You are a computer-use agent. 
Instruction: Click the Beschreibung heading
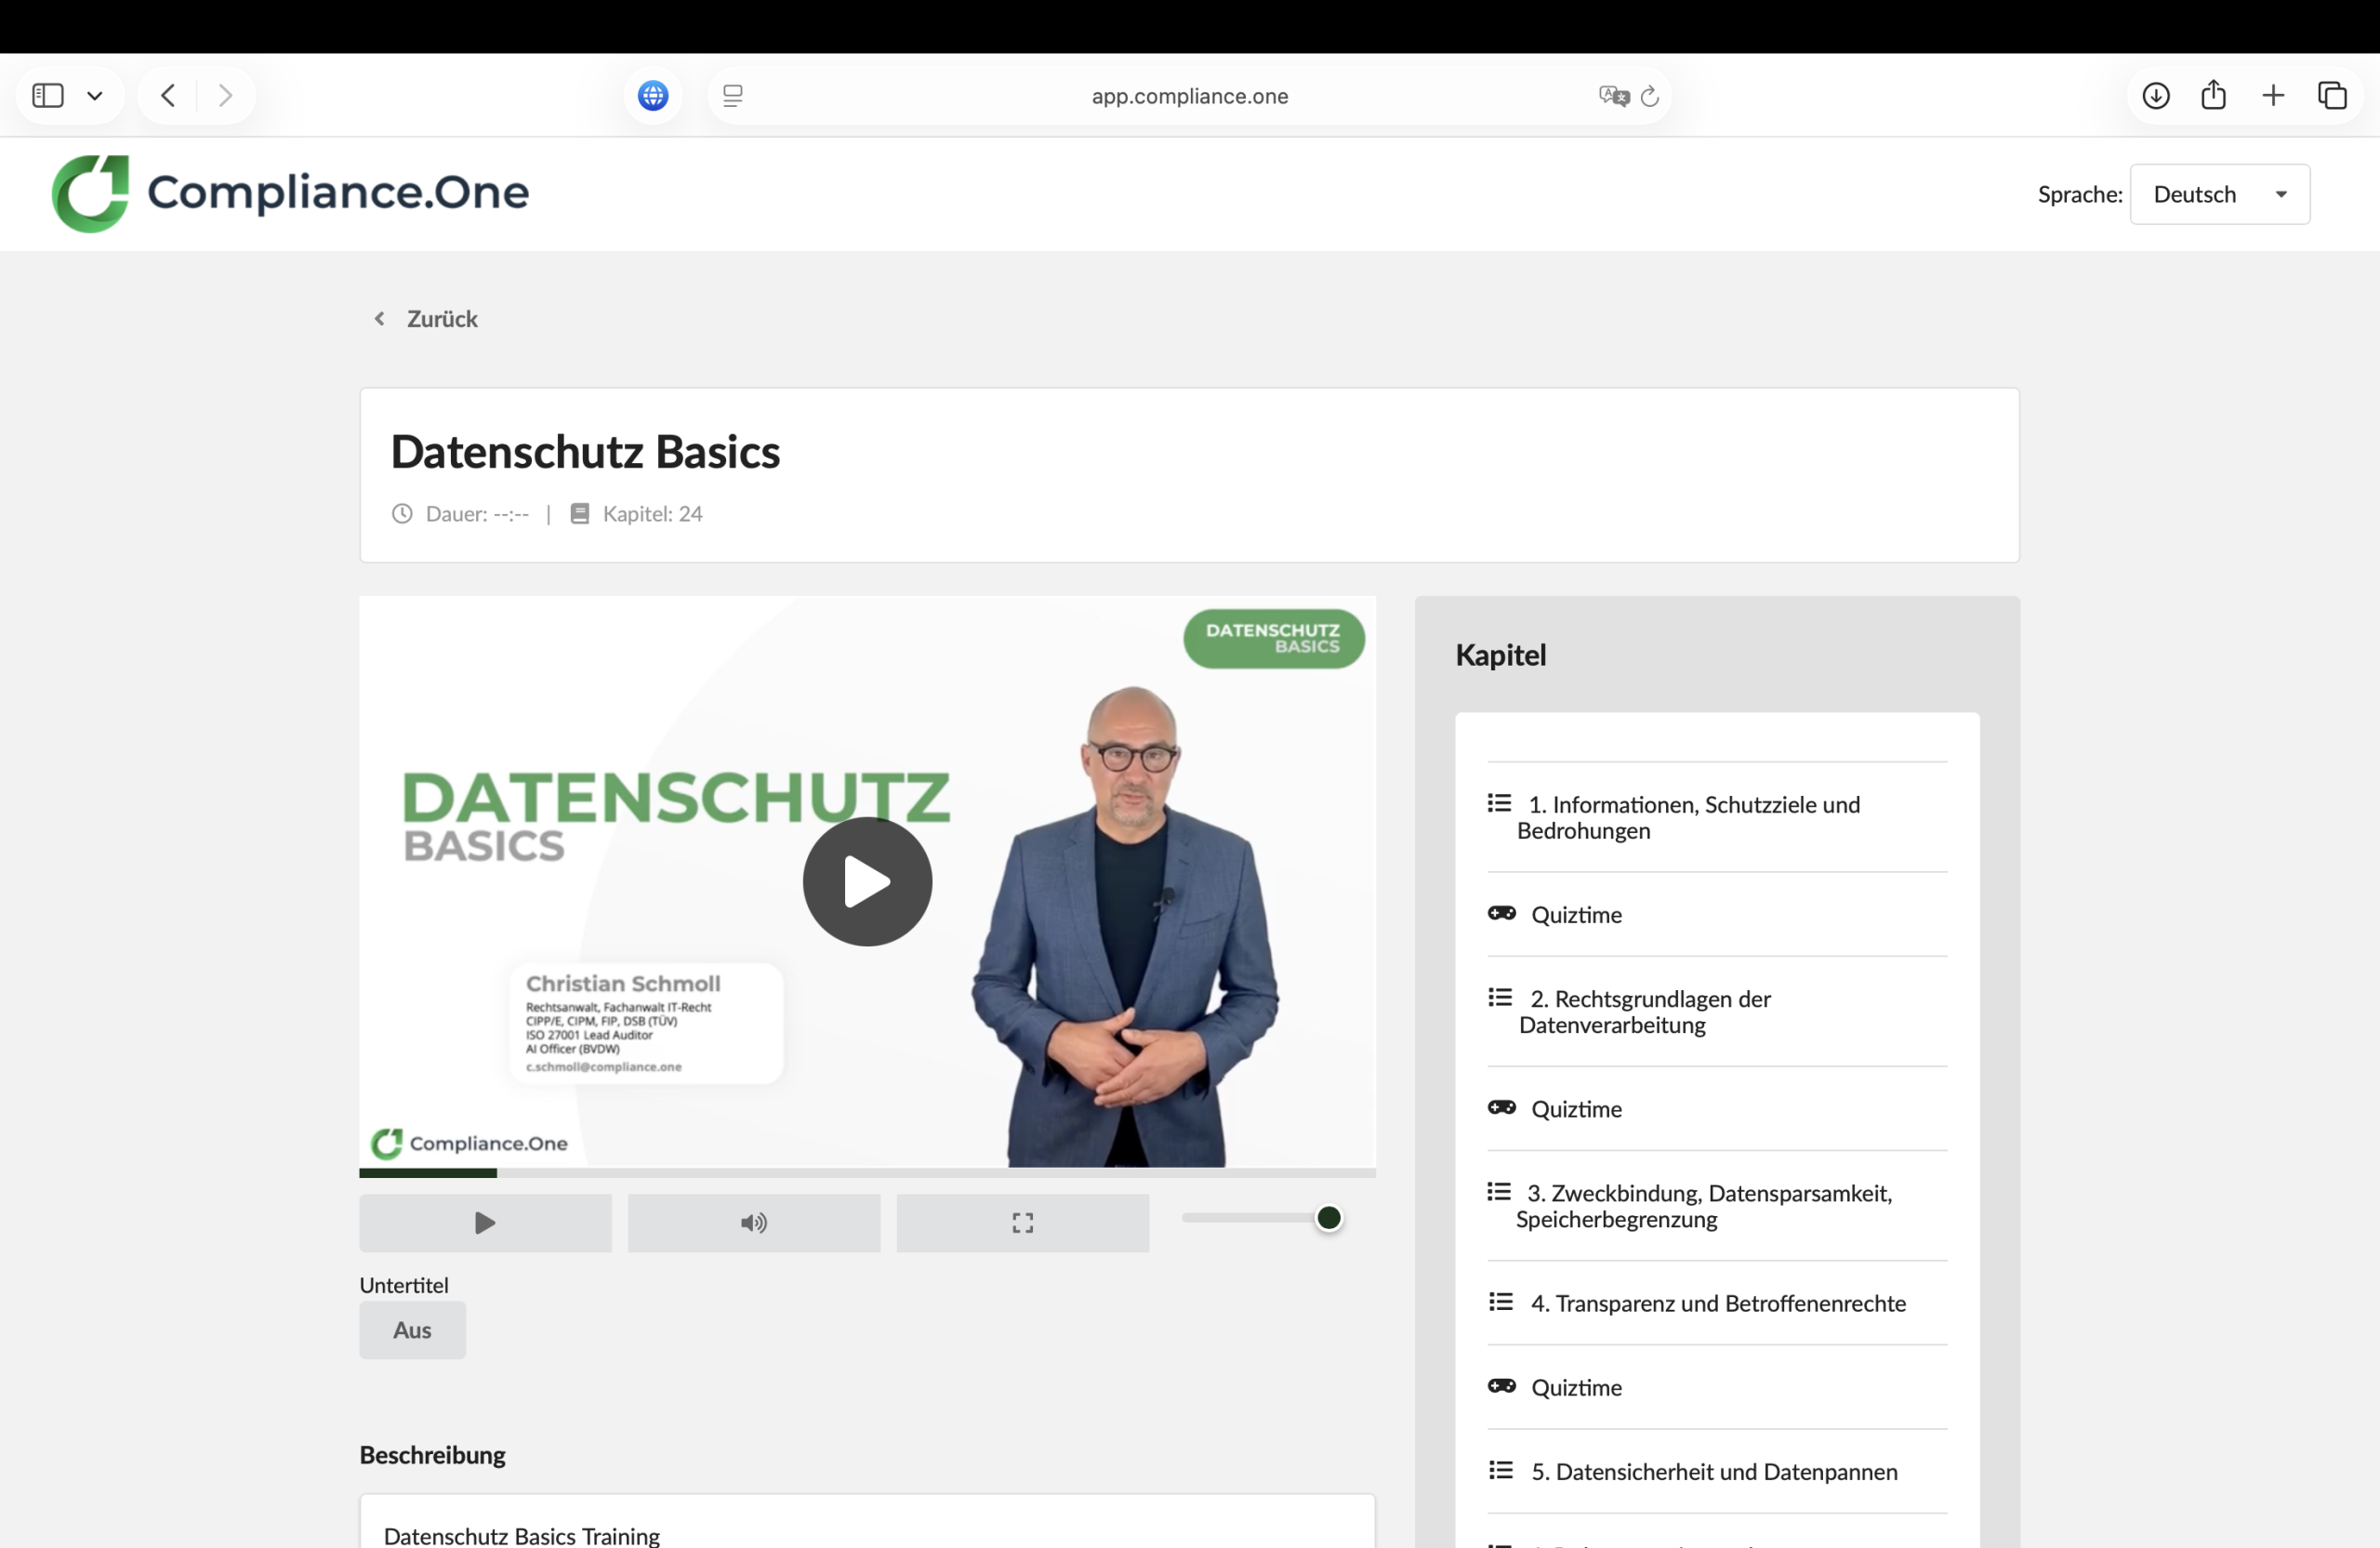coord(432,1454)
